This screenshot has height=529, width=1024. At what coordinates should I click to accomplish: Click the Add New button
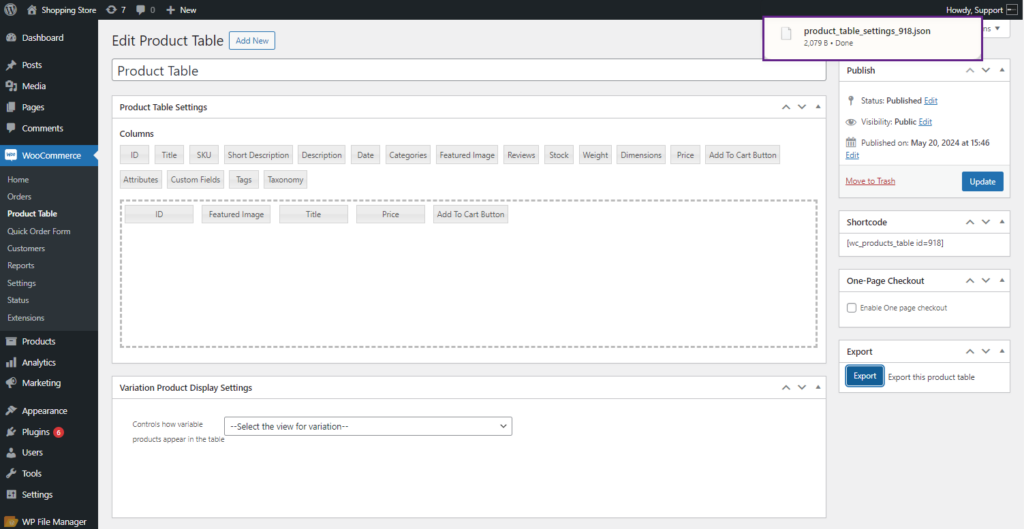[252, 40]
